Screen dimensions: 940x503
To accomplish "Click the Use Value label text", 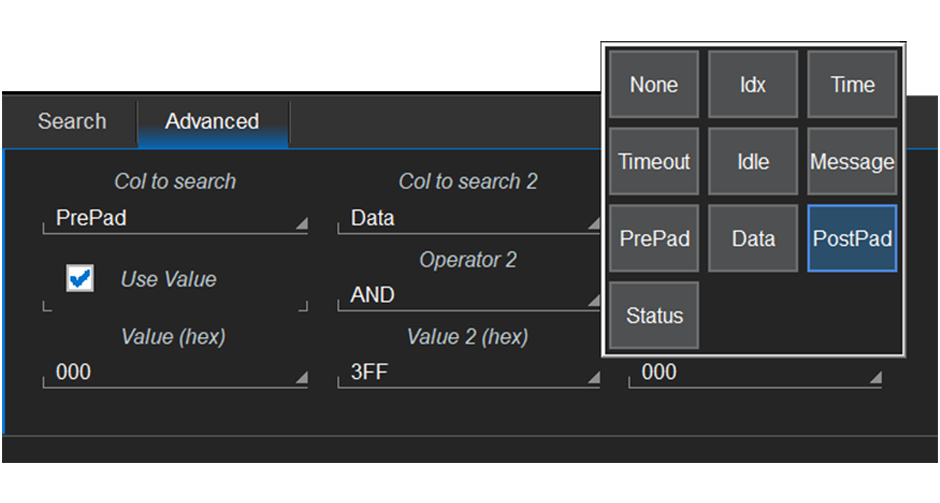I will (x=168, y=280).
